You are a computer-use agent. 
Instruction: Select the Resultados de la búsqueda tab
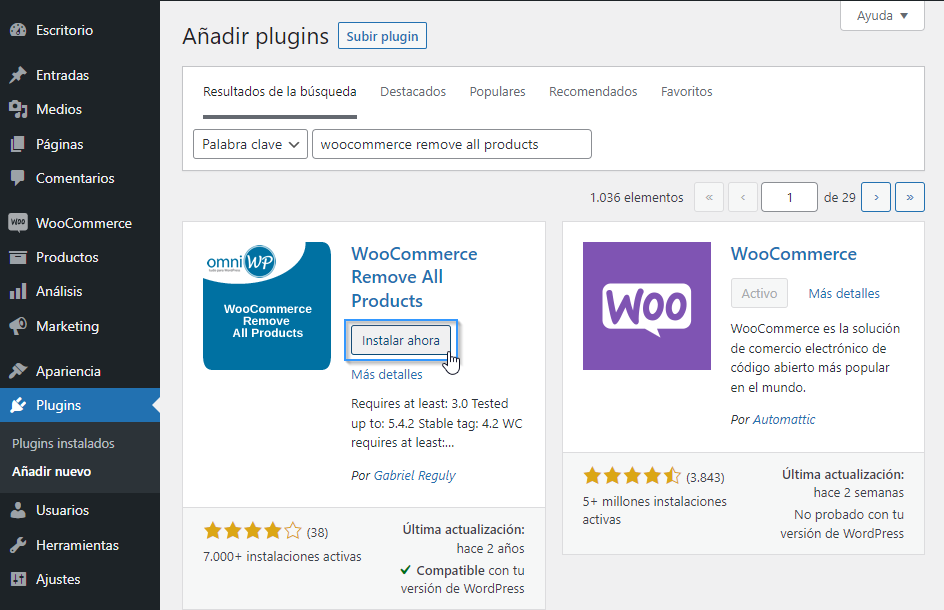[x=279, y=92]
